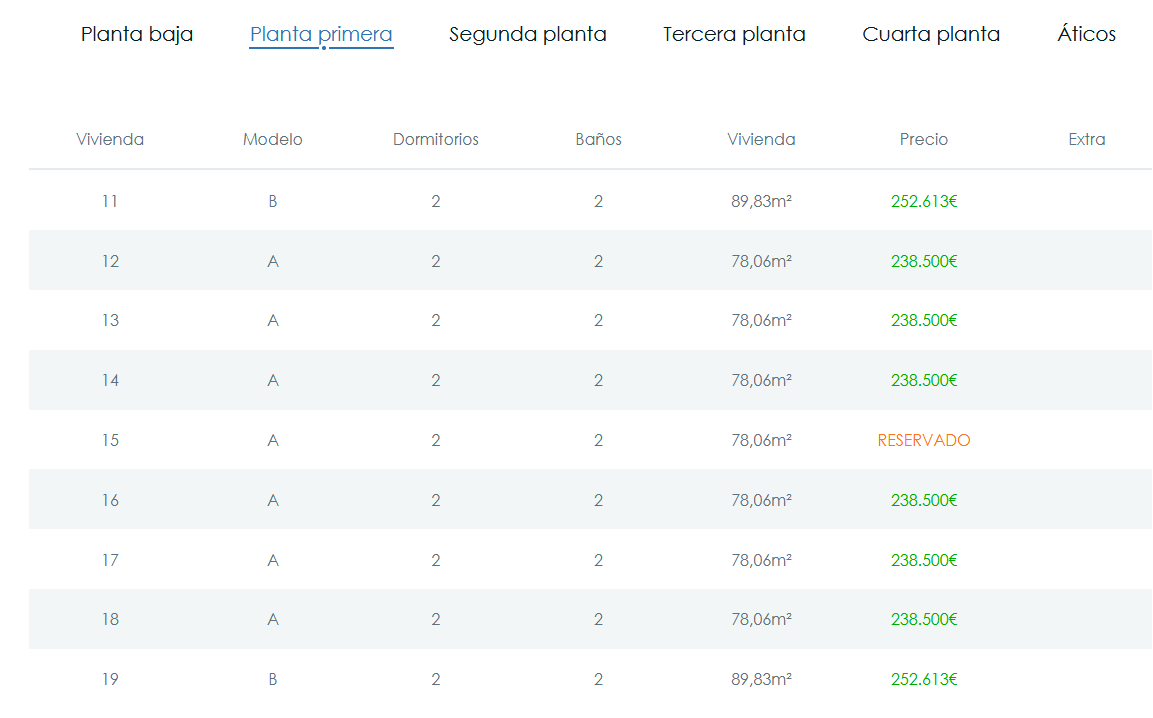Click the Modelo column header
Viewport: 1153px width, 718px height.
pos(273,139)
